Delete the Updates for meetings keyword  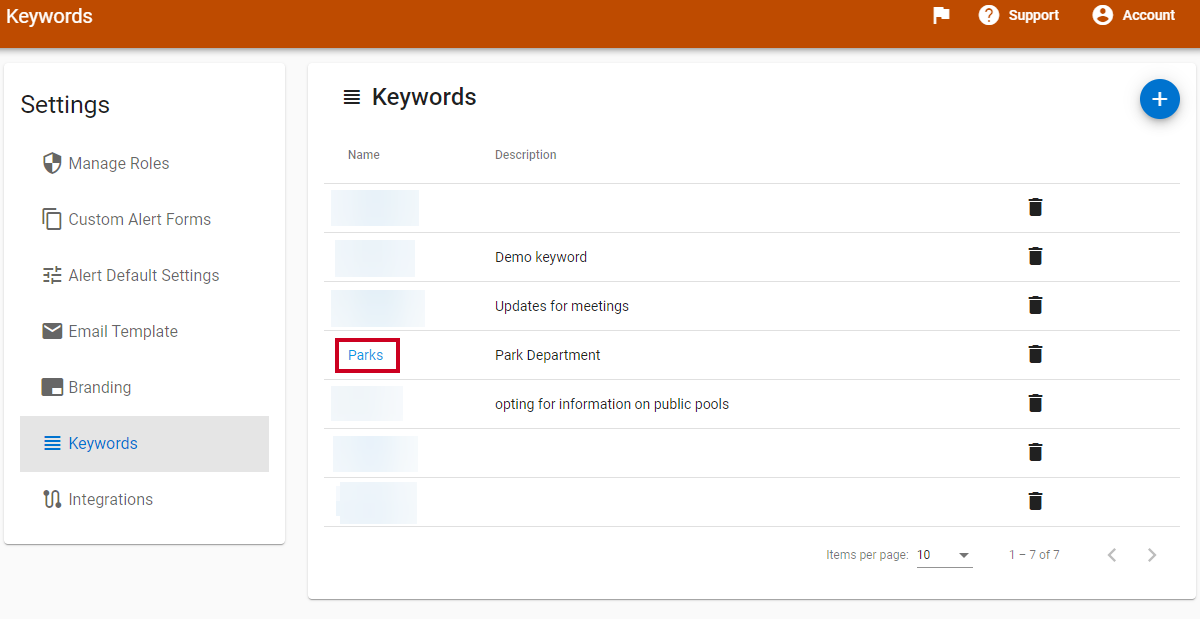tap(1035, 305)
